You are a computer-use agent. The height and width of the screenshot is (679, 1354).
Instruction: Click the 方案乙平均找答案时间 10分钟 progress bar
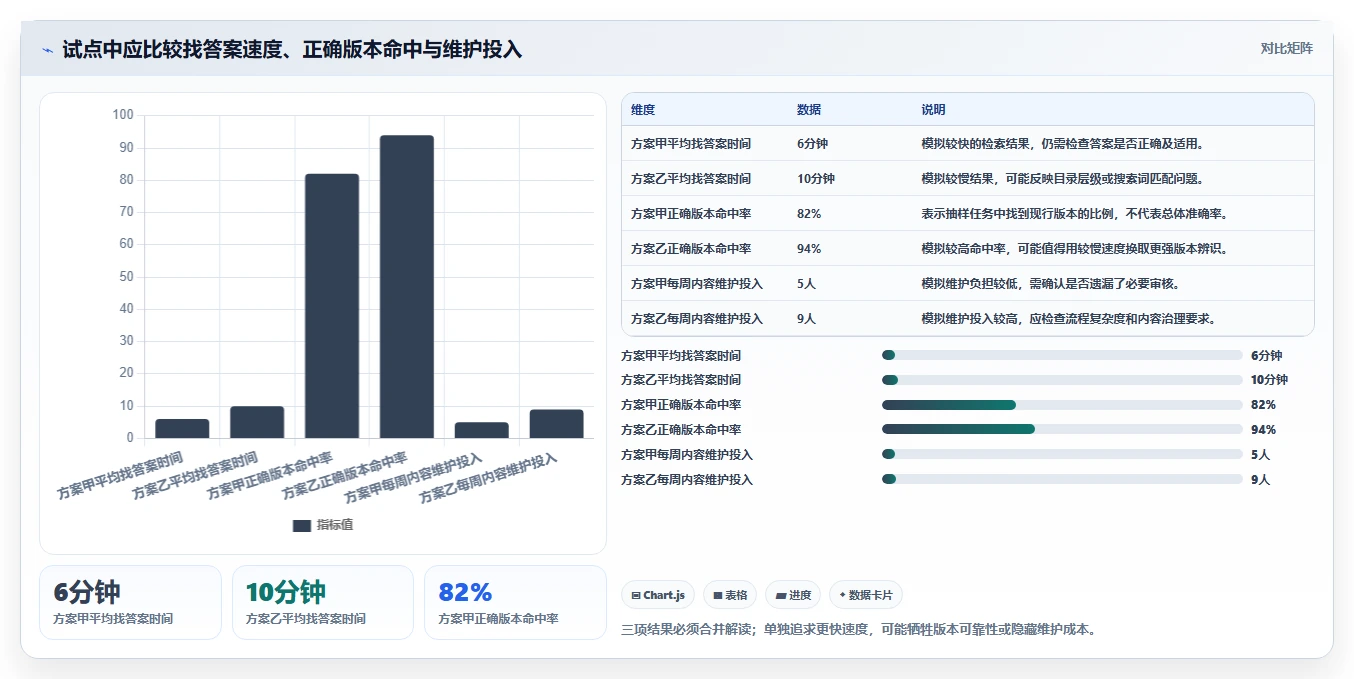click(1062, 380)
